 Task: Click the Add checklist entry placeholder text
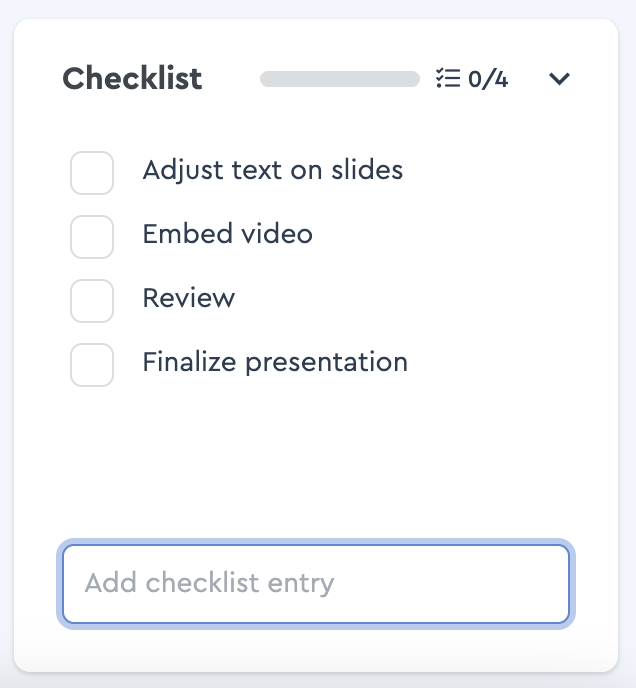coord(209,584)
